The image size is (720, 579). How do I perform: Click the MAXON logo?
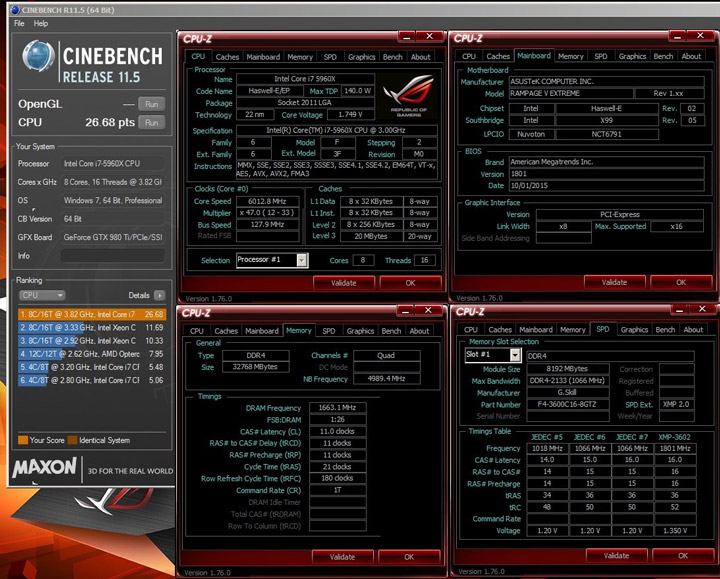(x=44, y=467)
